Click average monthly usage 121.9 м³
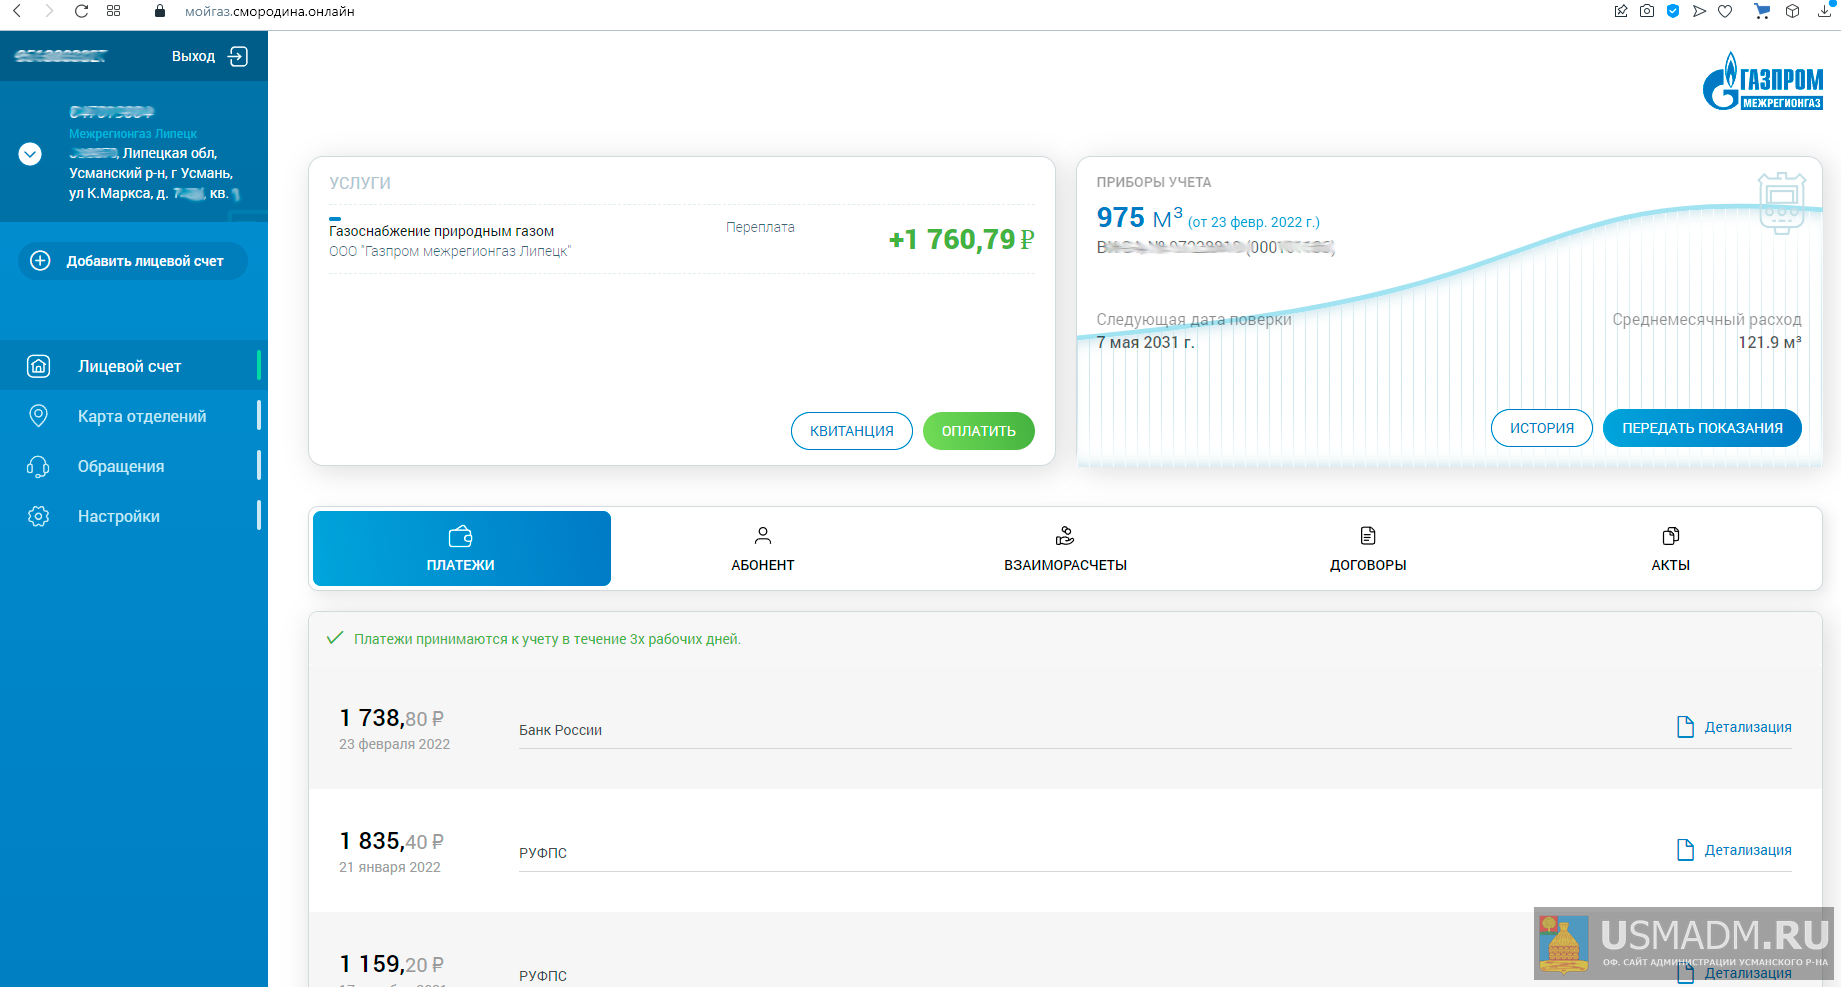The image size is (1841, 987). tap(1769, 342)
